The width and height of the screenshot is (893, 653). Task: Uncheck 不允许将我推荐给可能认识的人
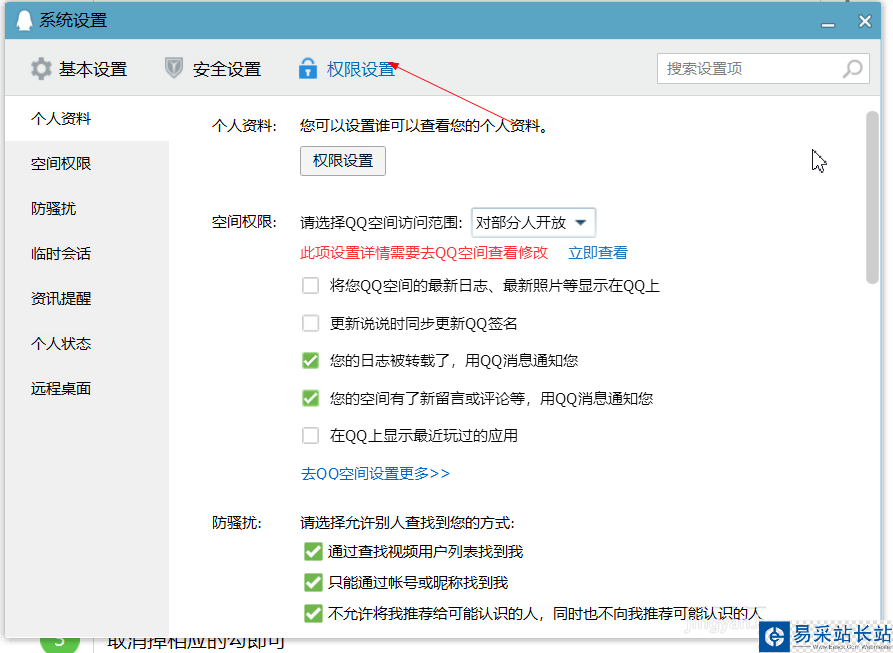point(313,613)
